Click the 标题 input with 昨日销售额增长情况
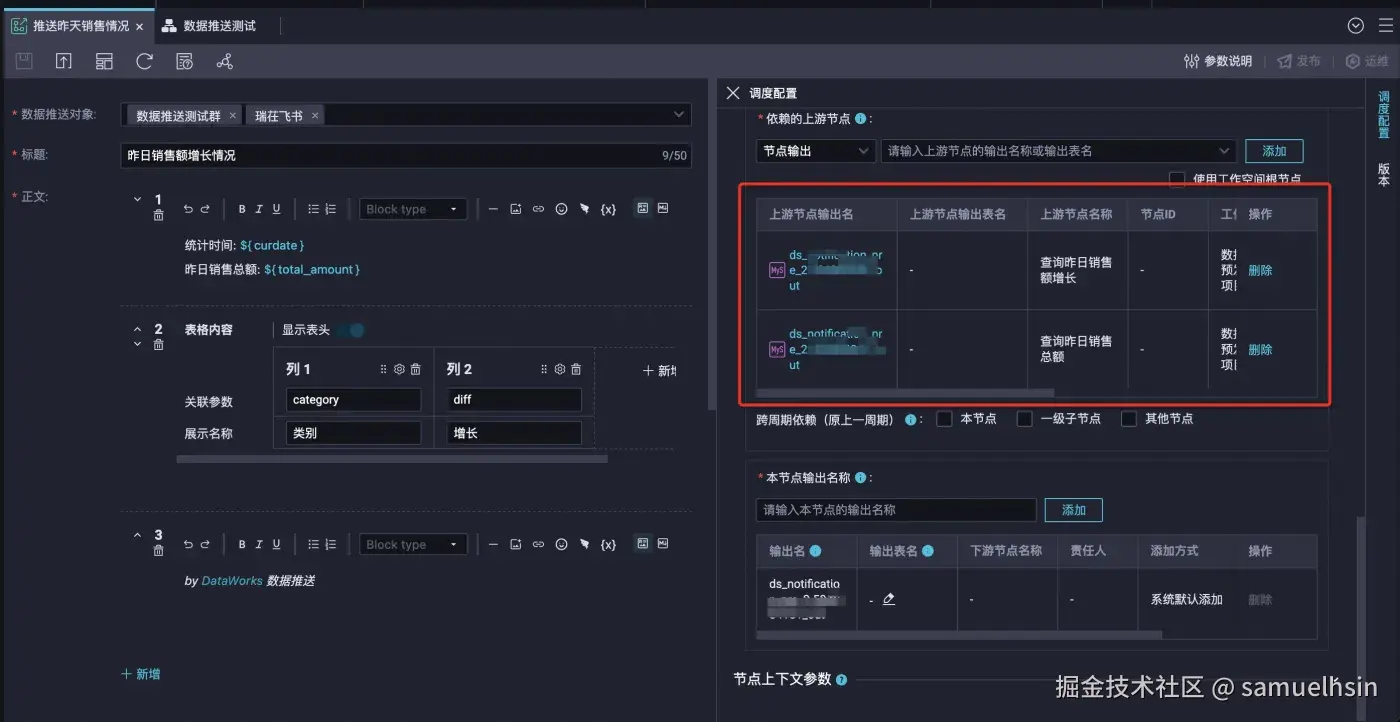This screenshot has height=722, width=1400. click(x=405, y=155)
